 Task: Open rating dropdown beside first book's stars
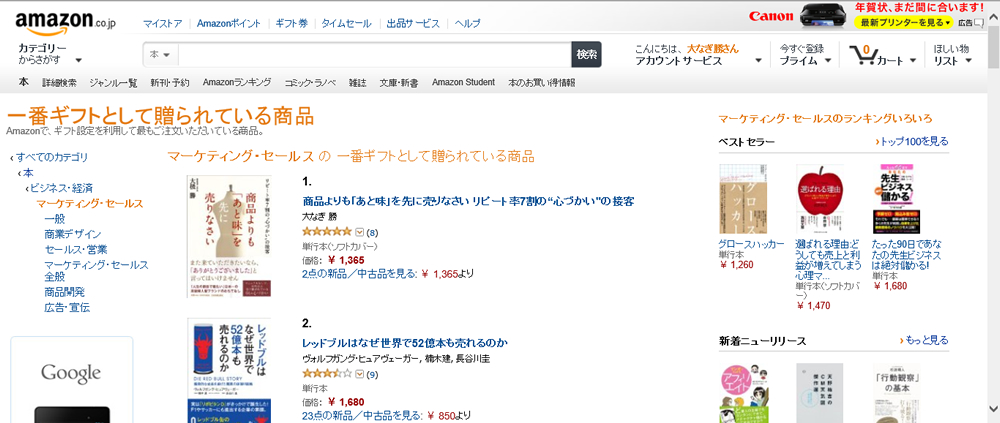[x=359, y=232]
